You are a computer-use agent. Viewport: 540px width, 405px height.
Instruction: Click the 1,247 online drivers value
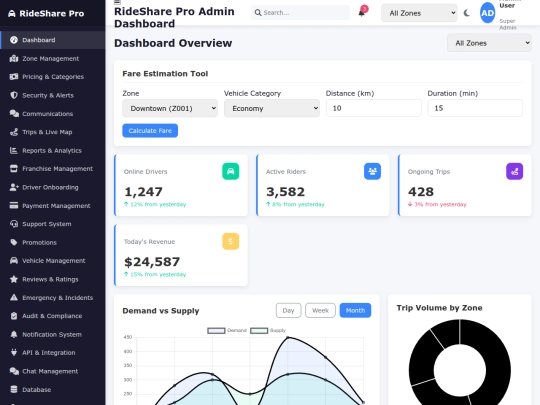point(143,192)
